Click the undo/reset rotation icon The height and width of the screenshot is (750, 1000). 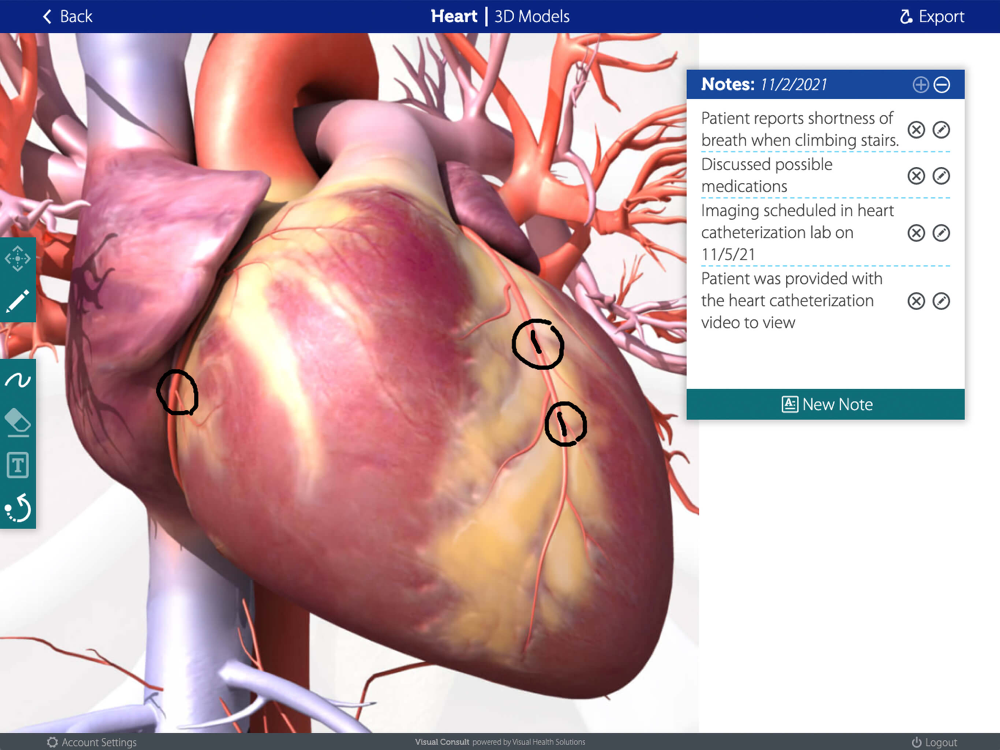(x=17, y=508)
